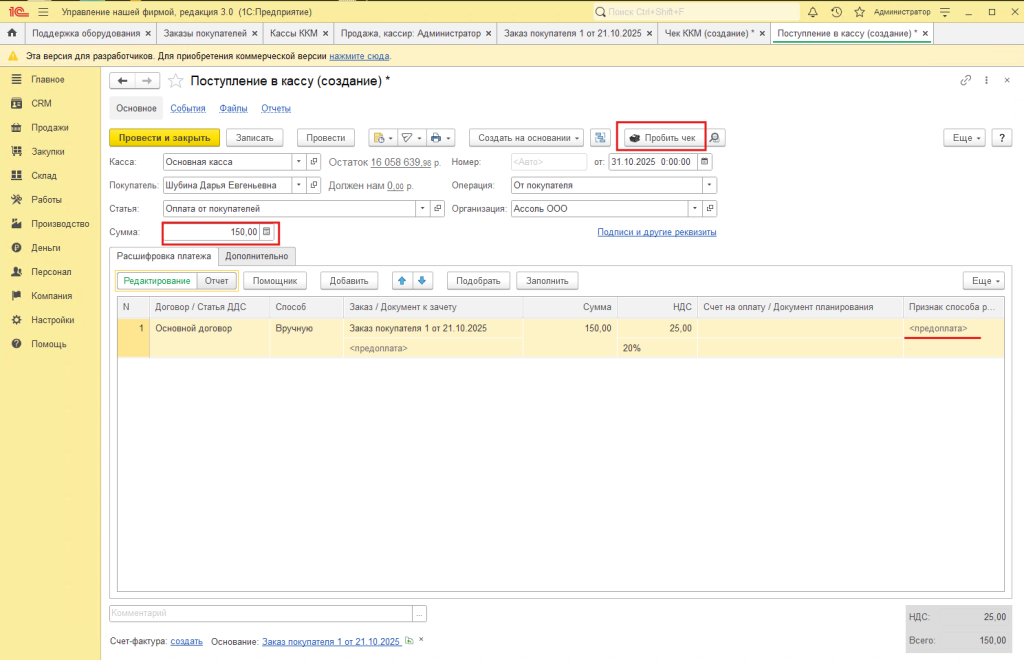Image resolution: width=1024 pixels, height=660 pixels.
Task: Click the calculator icon in the Сумма field
Action: point(267,232)
